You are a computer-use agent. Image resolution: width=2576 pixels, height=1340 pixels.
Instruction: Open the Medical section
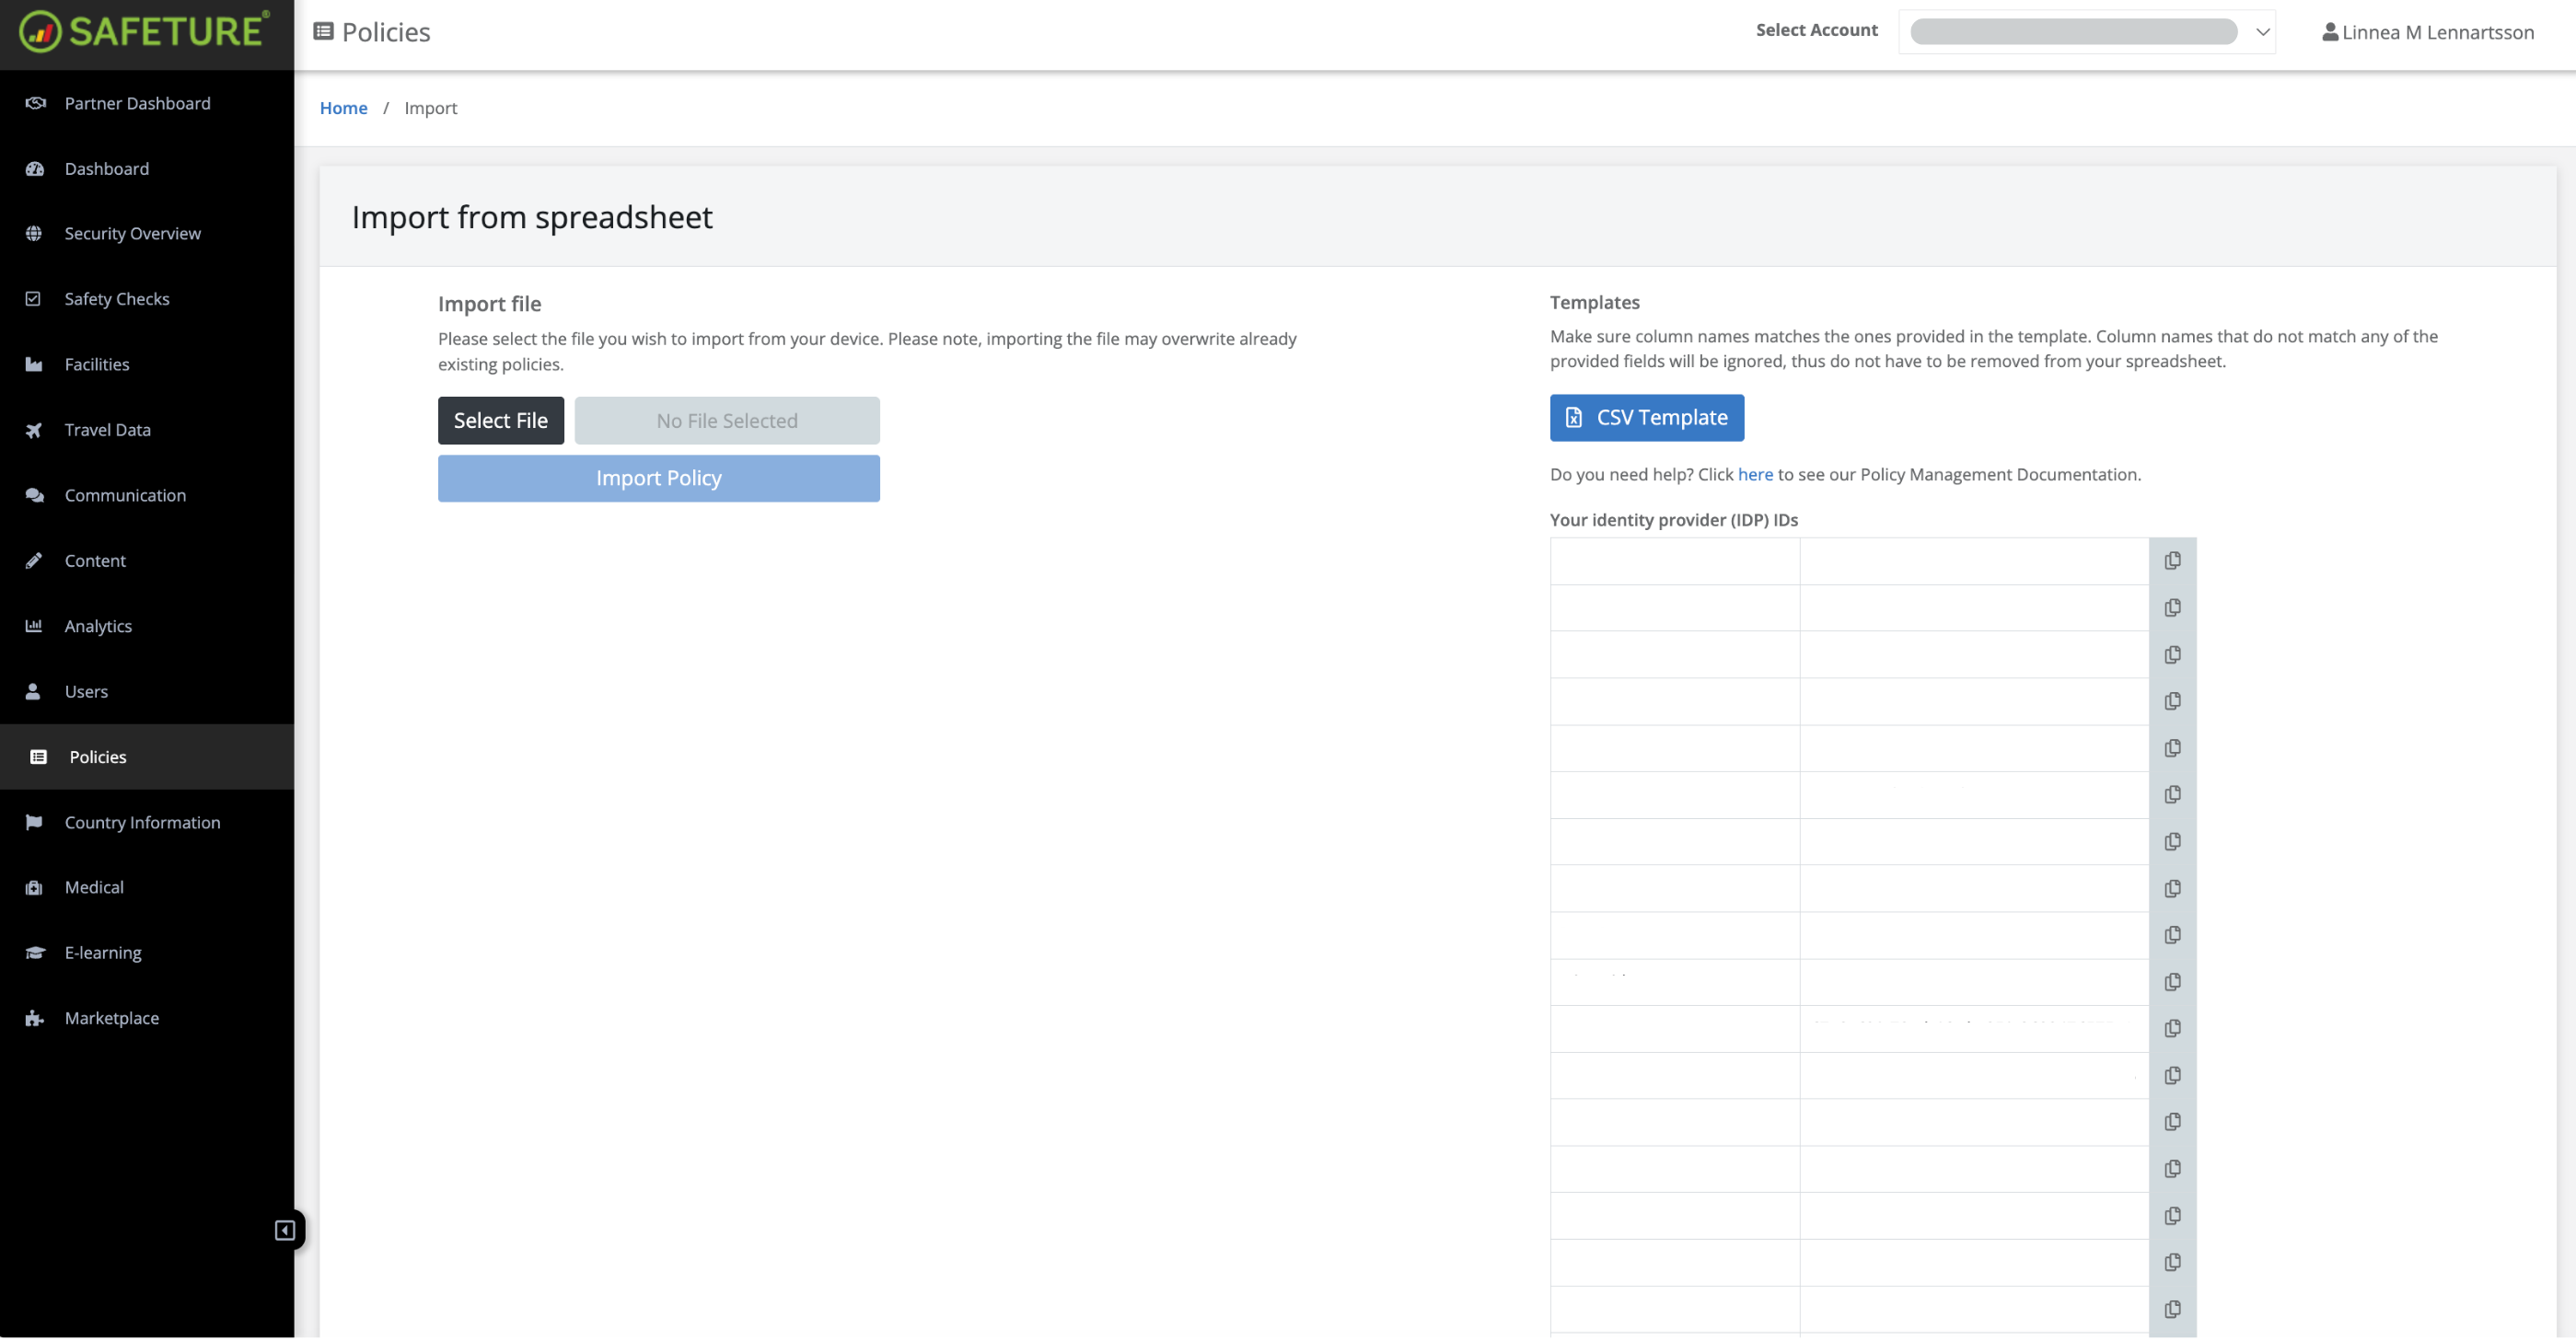tap(94, 887)
